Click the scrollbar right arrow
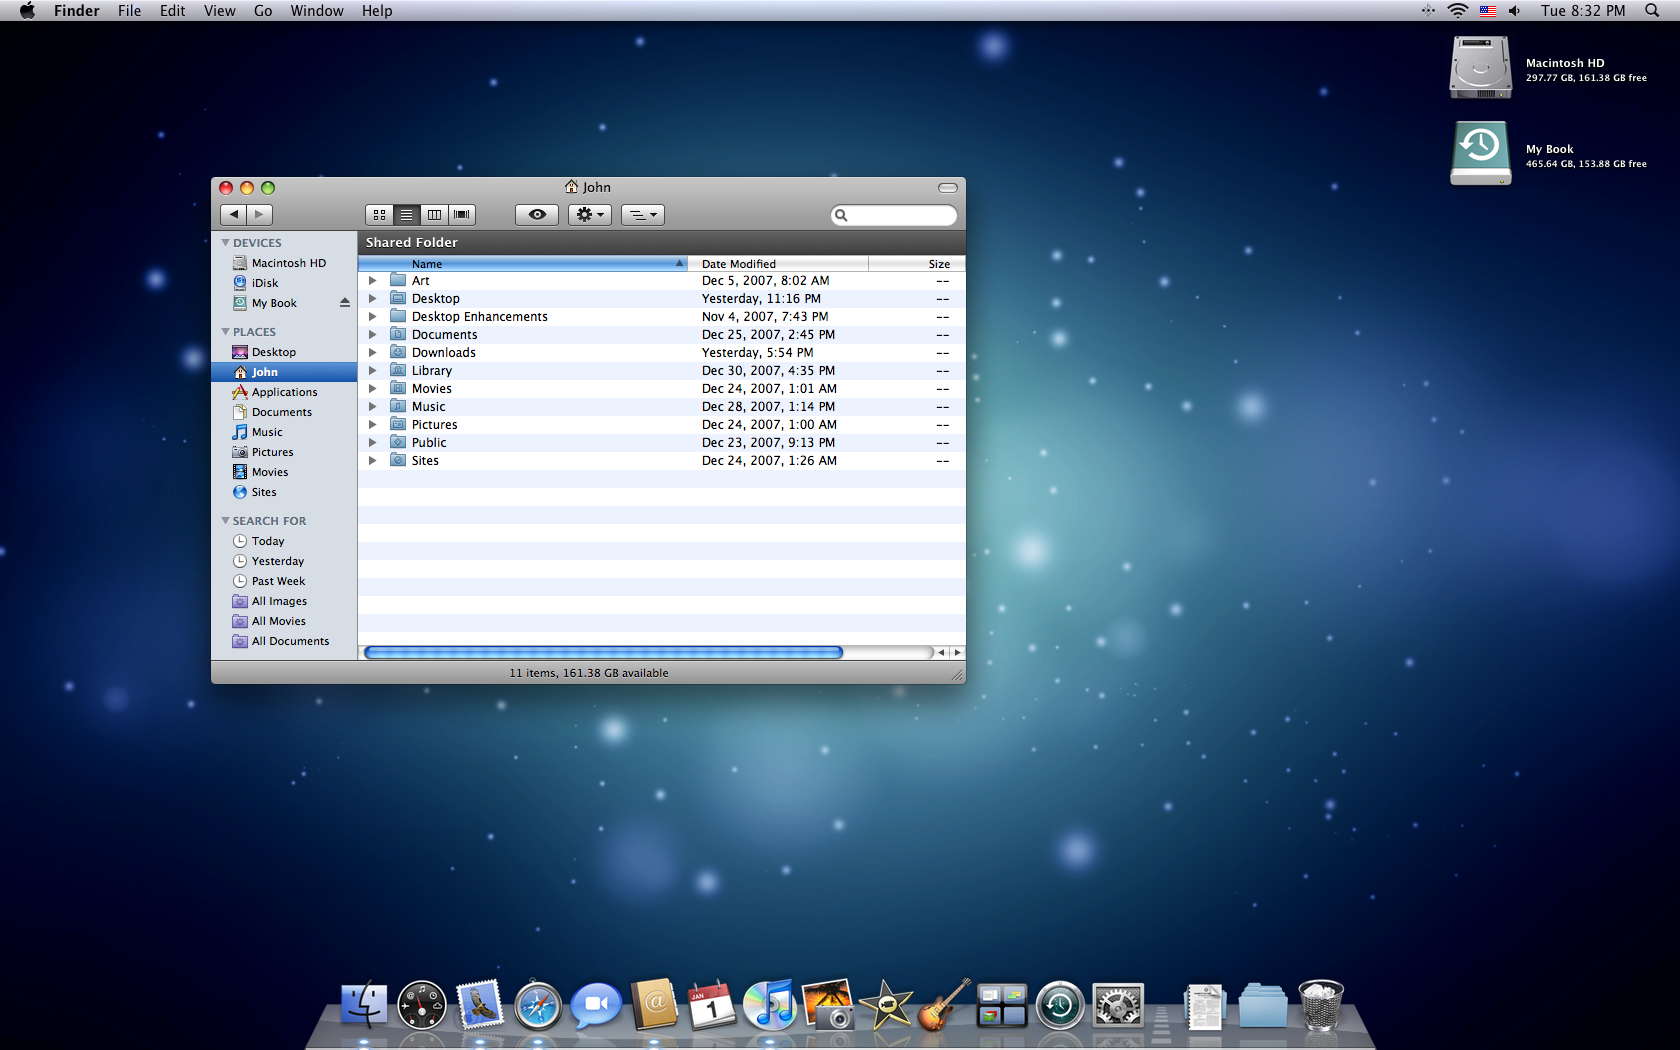This screenshot has height=1050, width=1680. point(957,653)
